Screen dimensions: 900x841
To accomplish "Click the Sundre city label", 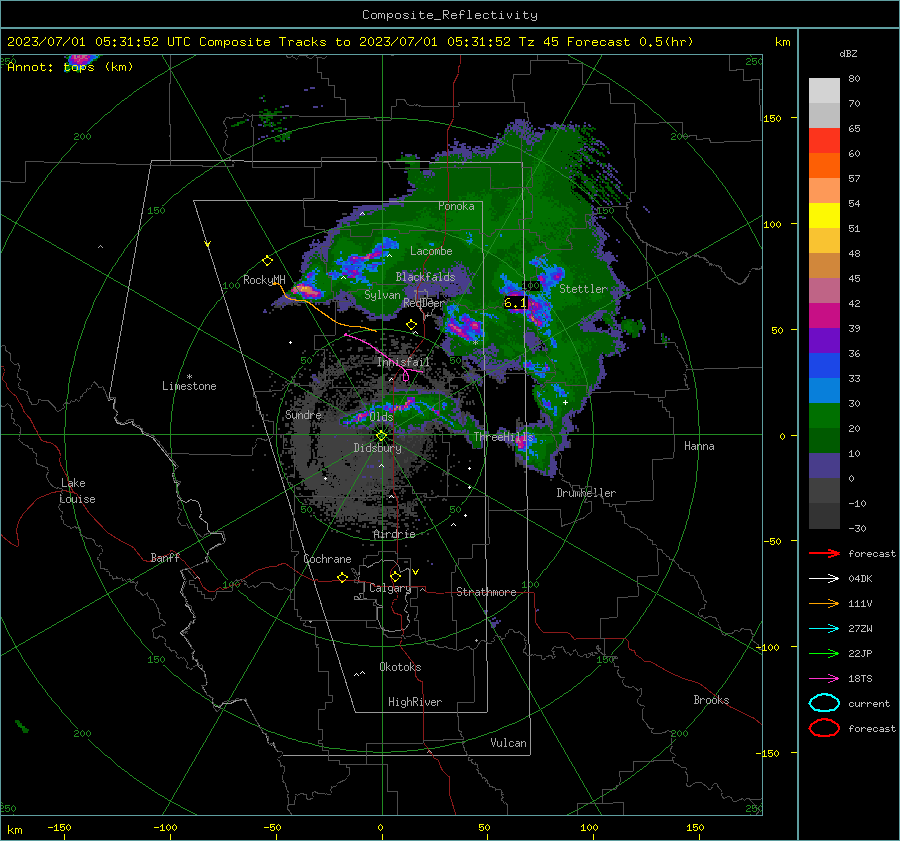I will coord(303,414).
